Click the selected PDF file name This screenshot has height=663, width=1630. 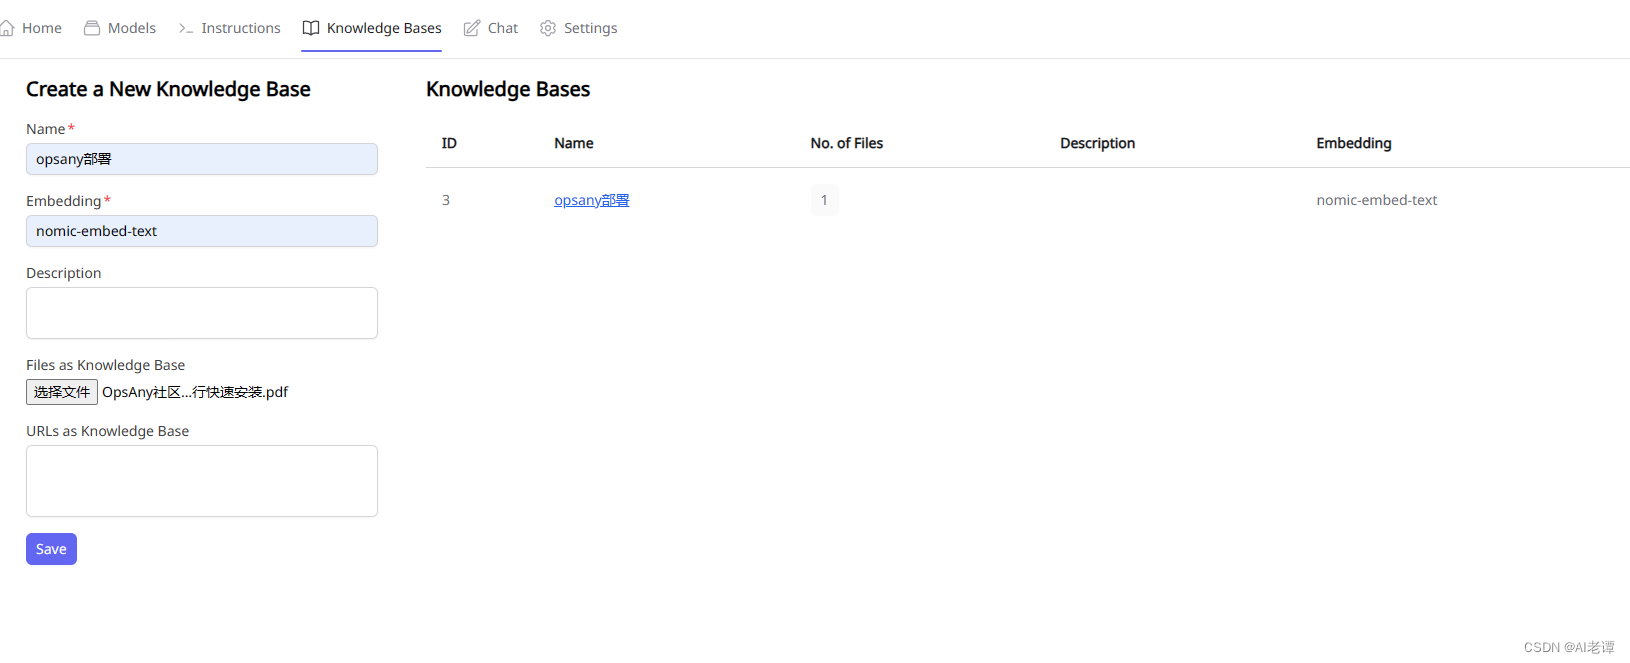pos(195,392)
